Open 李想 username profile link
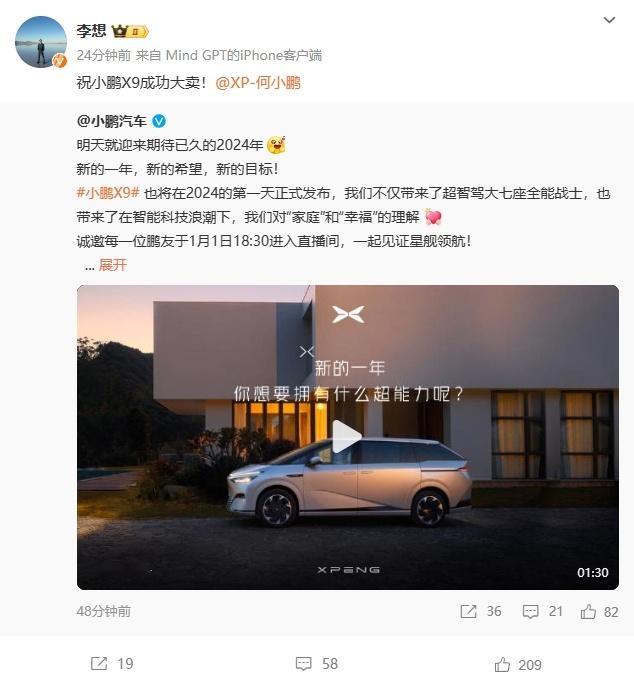Viewport: 634px width, 682px height. tap(91, 31)
